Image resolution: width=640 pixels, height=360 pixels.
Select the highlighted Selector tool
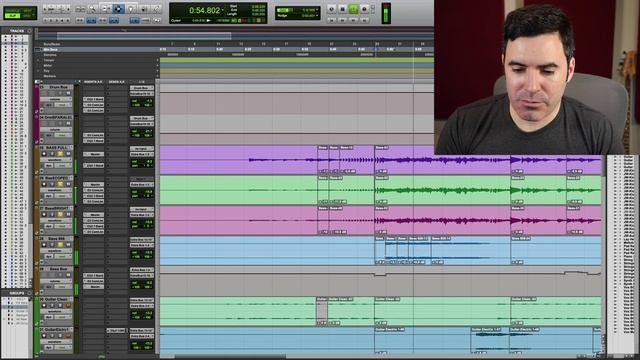click(x=118, y=9)
